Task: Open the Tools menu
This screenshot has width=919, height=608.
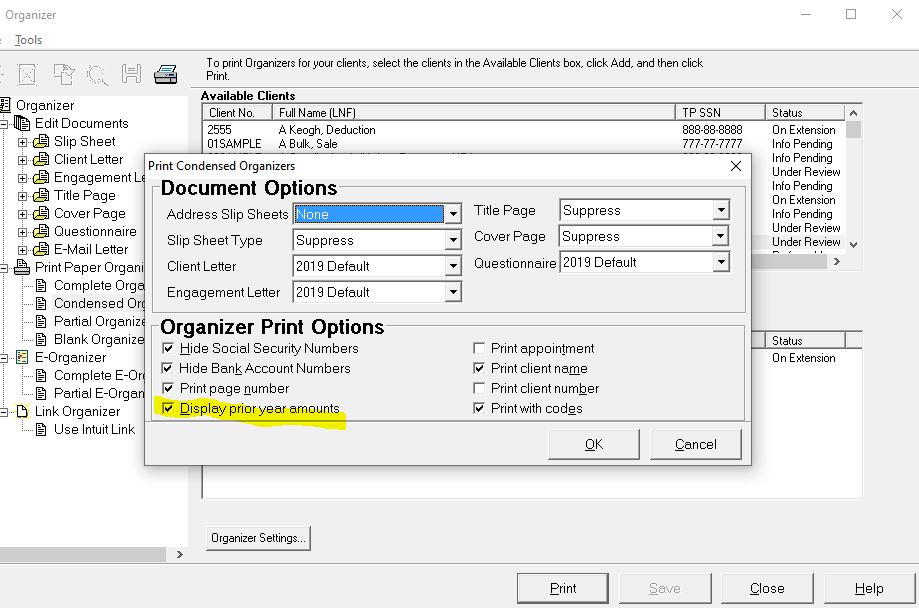Action: [x=28, y=40]
